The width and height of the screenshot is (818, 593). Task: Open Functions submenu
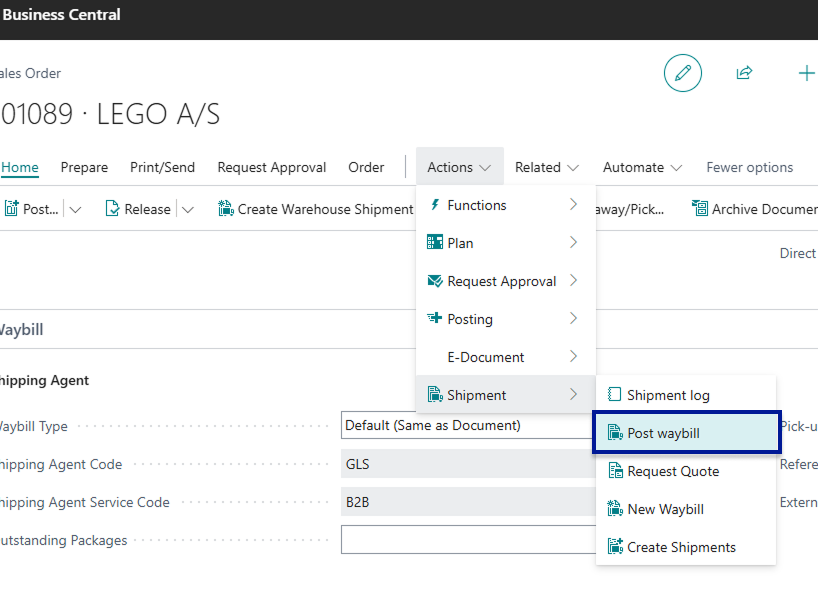click(x=506, y=205)
